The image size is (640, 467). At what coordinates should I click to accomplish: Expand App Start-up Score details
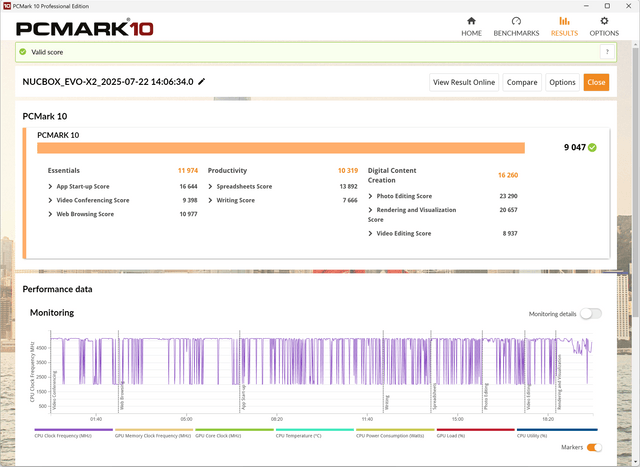click(50, 187)
